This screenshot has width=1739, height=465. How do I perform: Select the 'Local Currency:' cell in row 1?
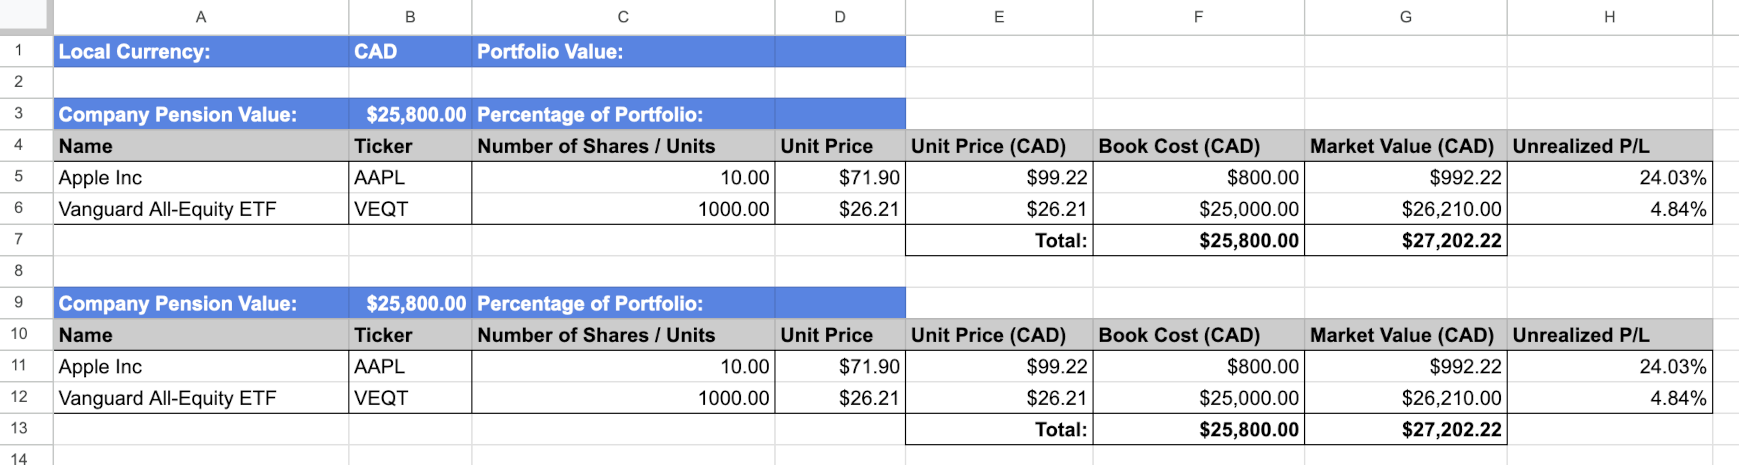[x=200, y=52]
